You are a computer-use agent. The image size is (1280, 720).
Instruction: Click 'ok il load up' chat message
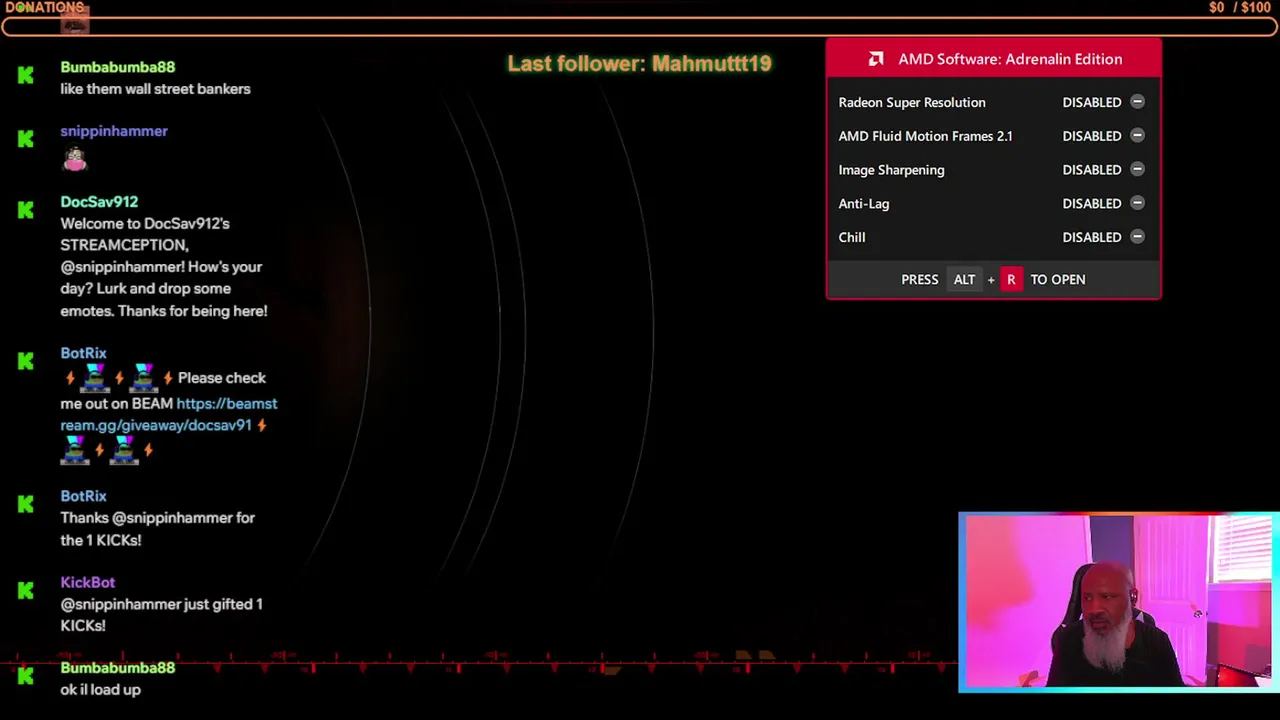tap(100, 690)
